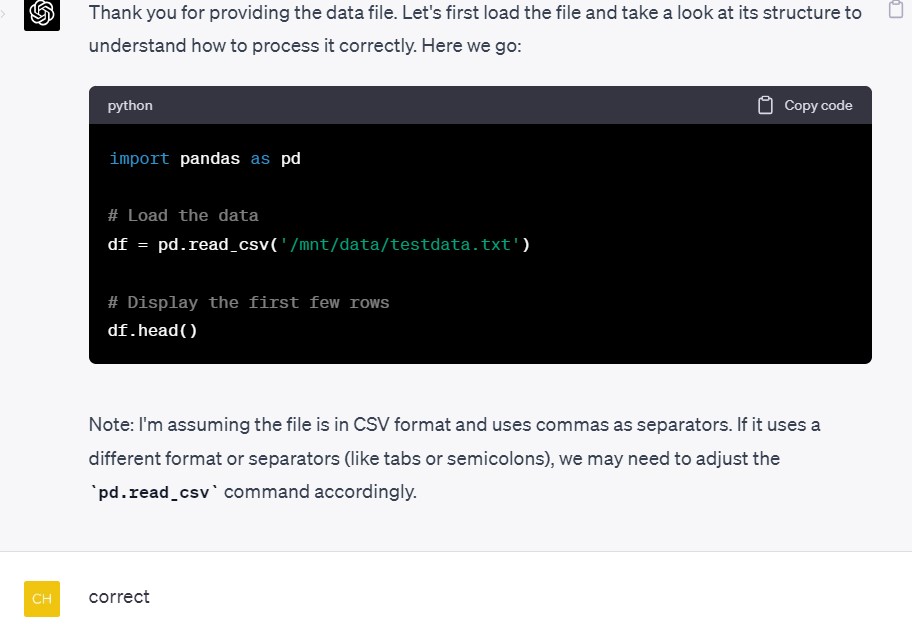Click the 'Note: I'm assuming' paragraph
This screenshot has height=624, width=912.
click(454, 458)
